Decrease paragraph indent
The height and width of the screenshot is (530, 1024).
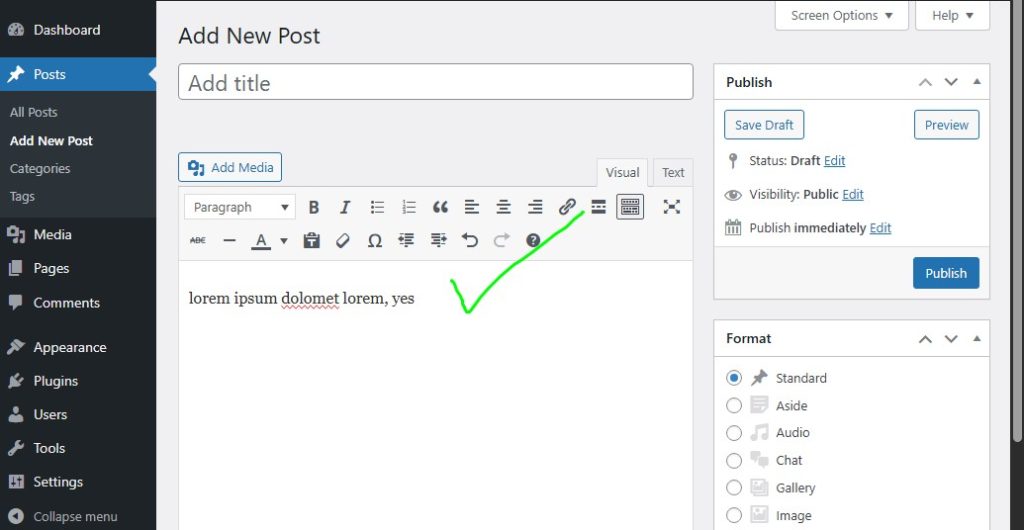[x=406, y=241]
